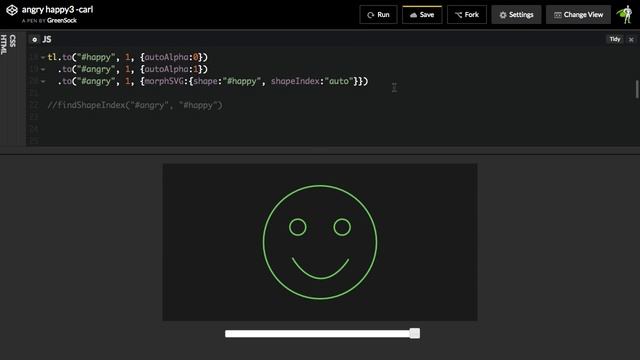Click the CodePen logo icon

pyautogui.click(x=12, y=10)
